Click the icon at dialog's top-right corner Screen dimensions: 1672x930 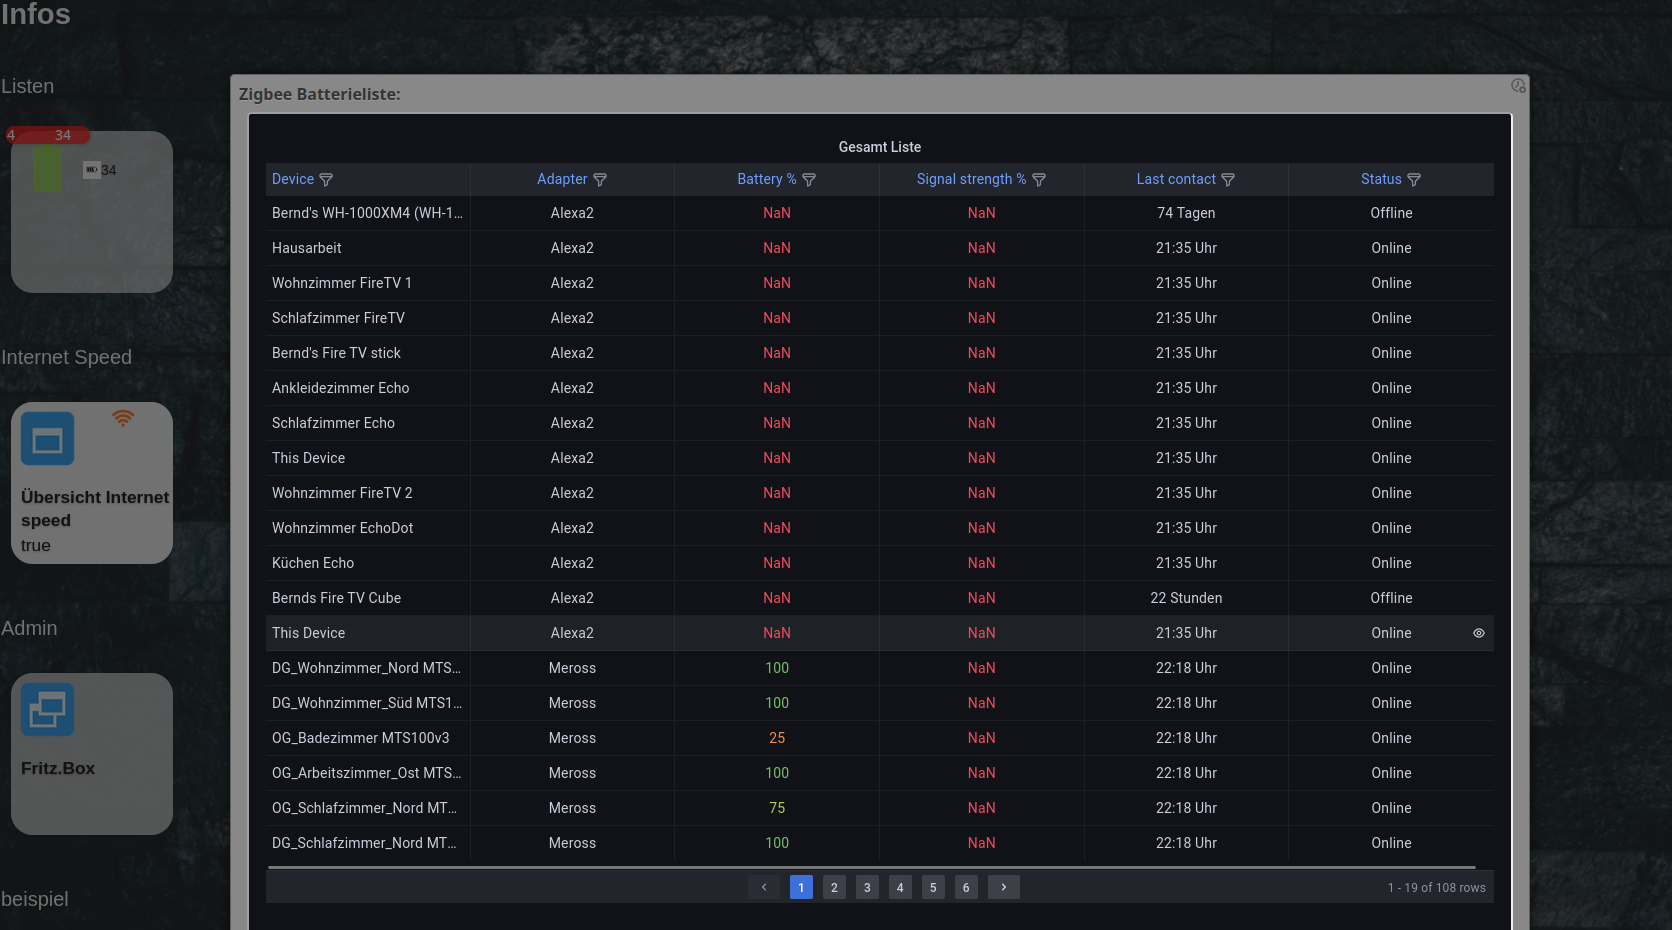pyautogui.click(x=1518, y=86)
